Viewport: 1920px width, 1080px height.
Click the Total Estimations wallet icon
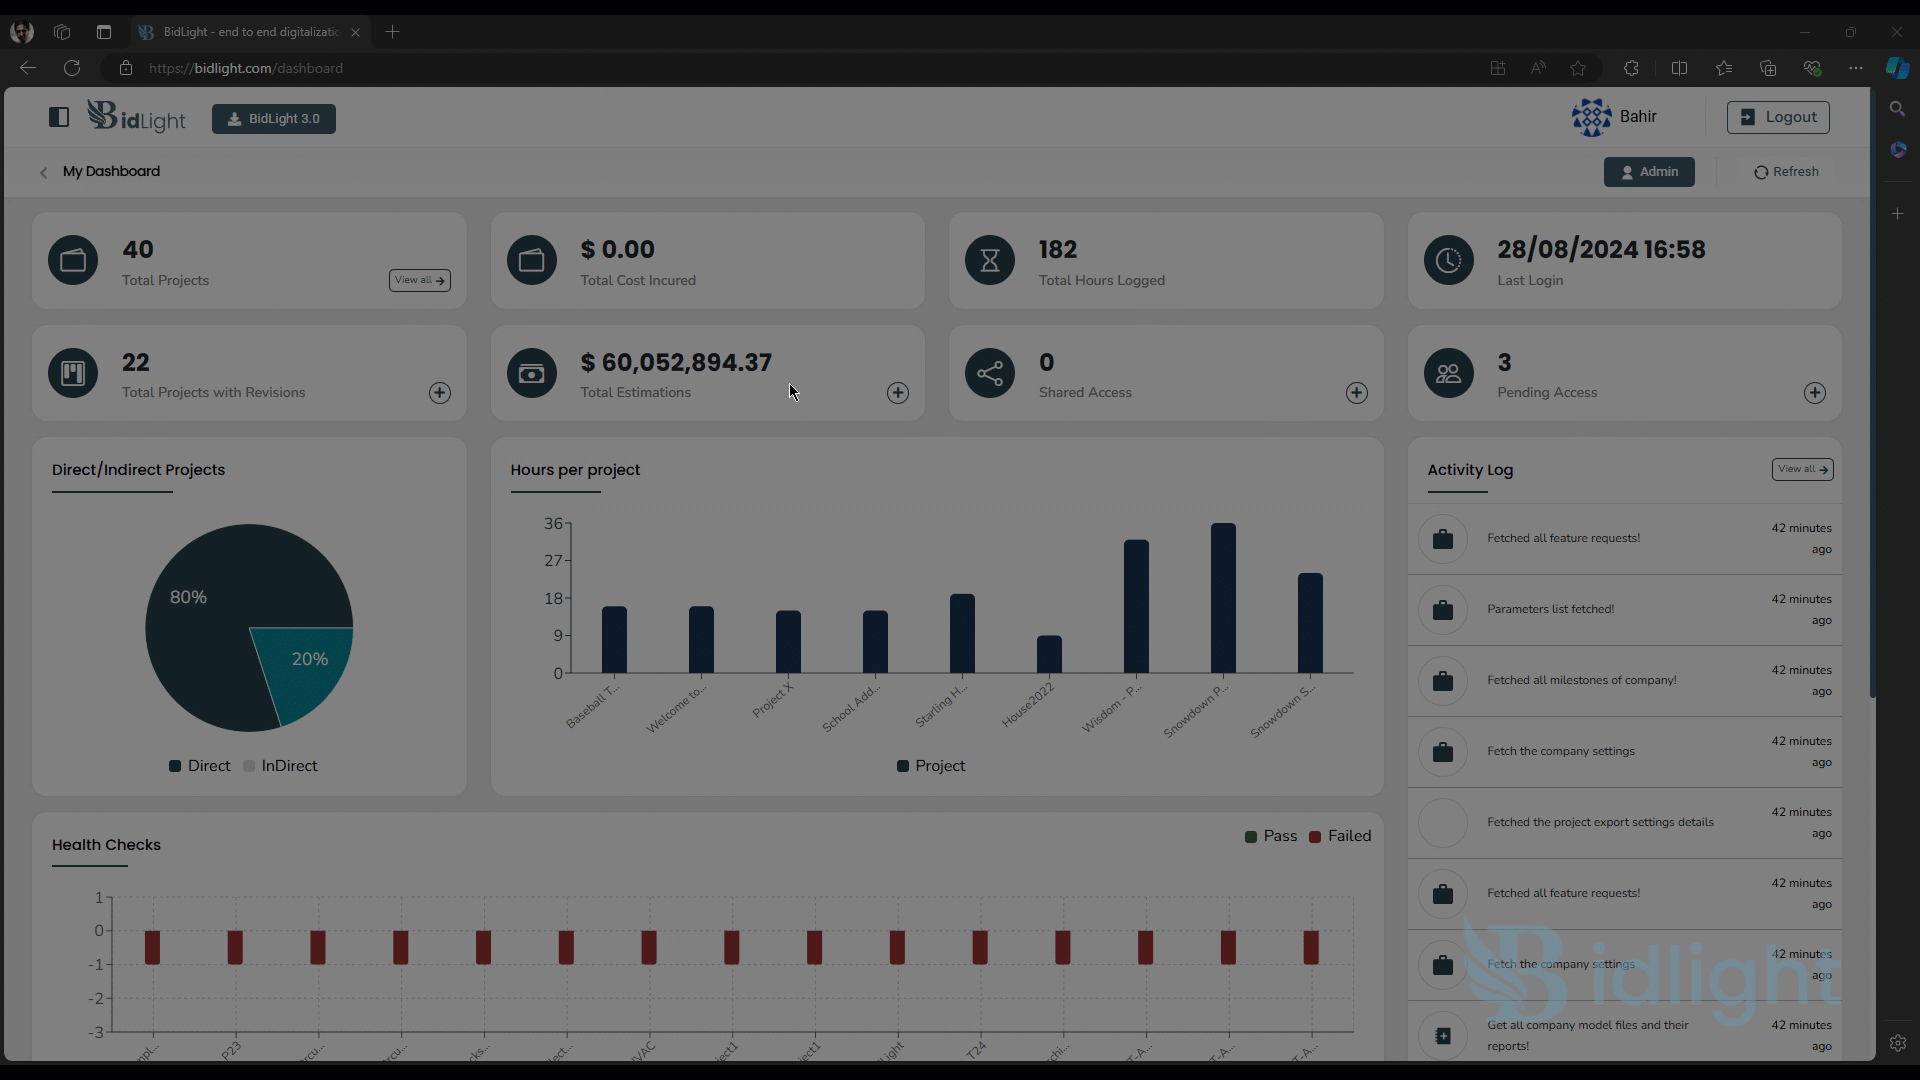point(531,373)
